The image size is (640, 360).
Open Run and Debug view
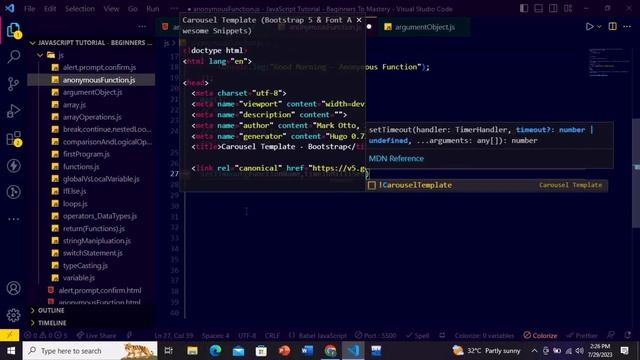[x=13, y=111]
